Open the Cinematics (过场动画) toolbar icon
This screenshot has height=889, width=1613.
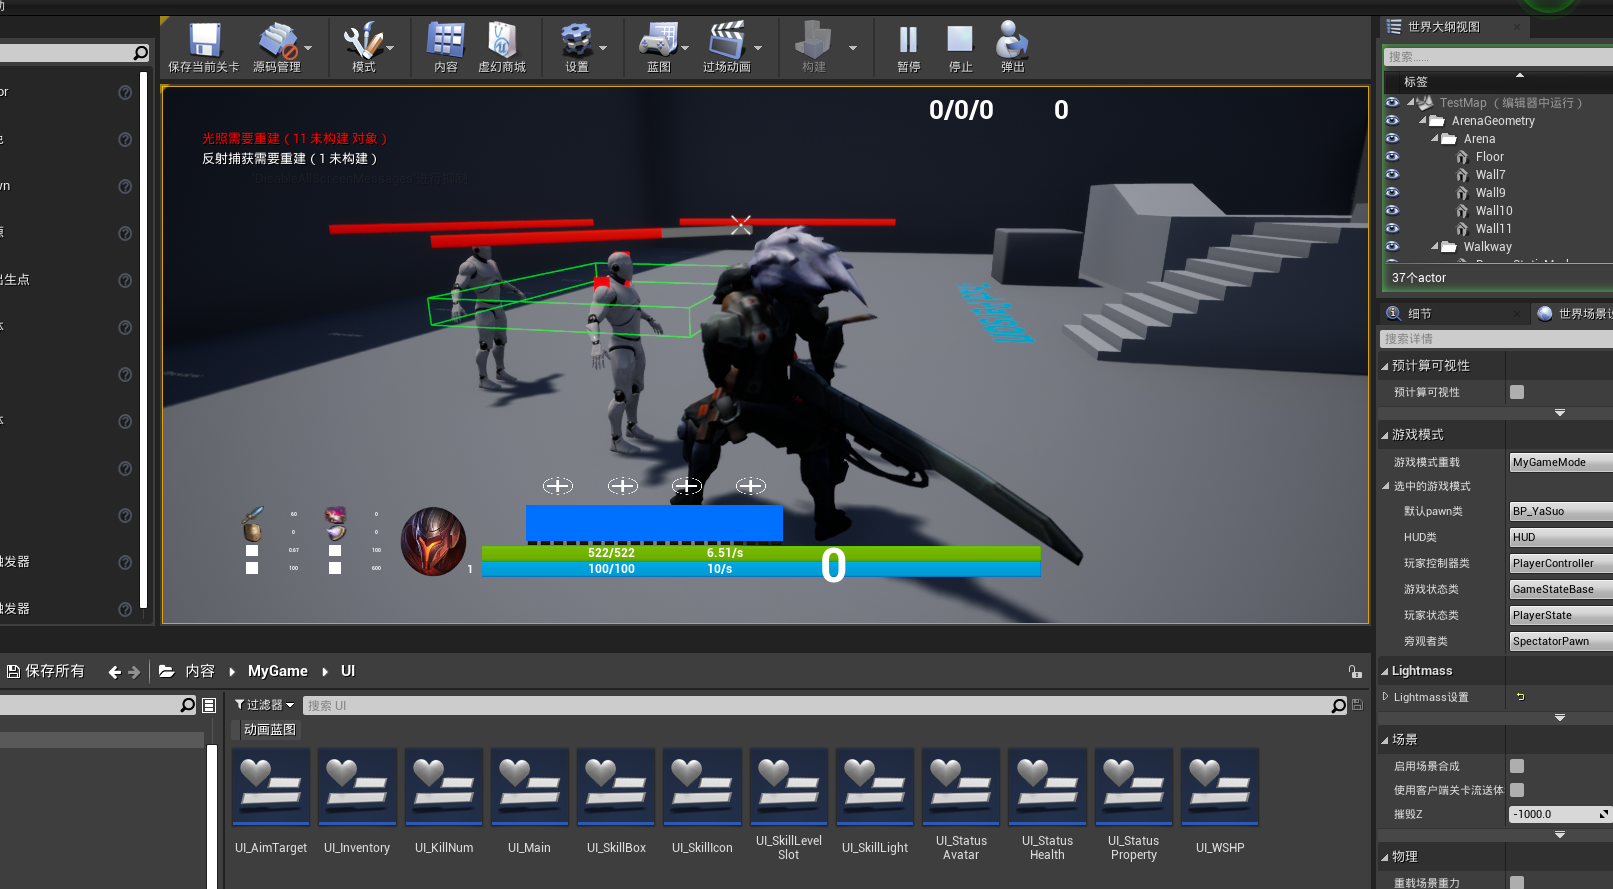726,41
